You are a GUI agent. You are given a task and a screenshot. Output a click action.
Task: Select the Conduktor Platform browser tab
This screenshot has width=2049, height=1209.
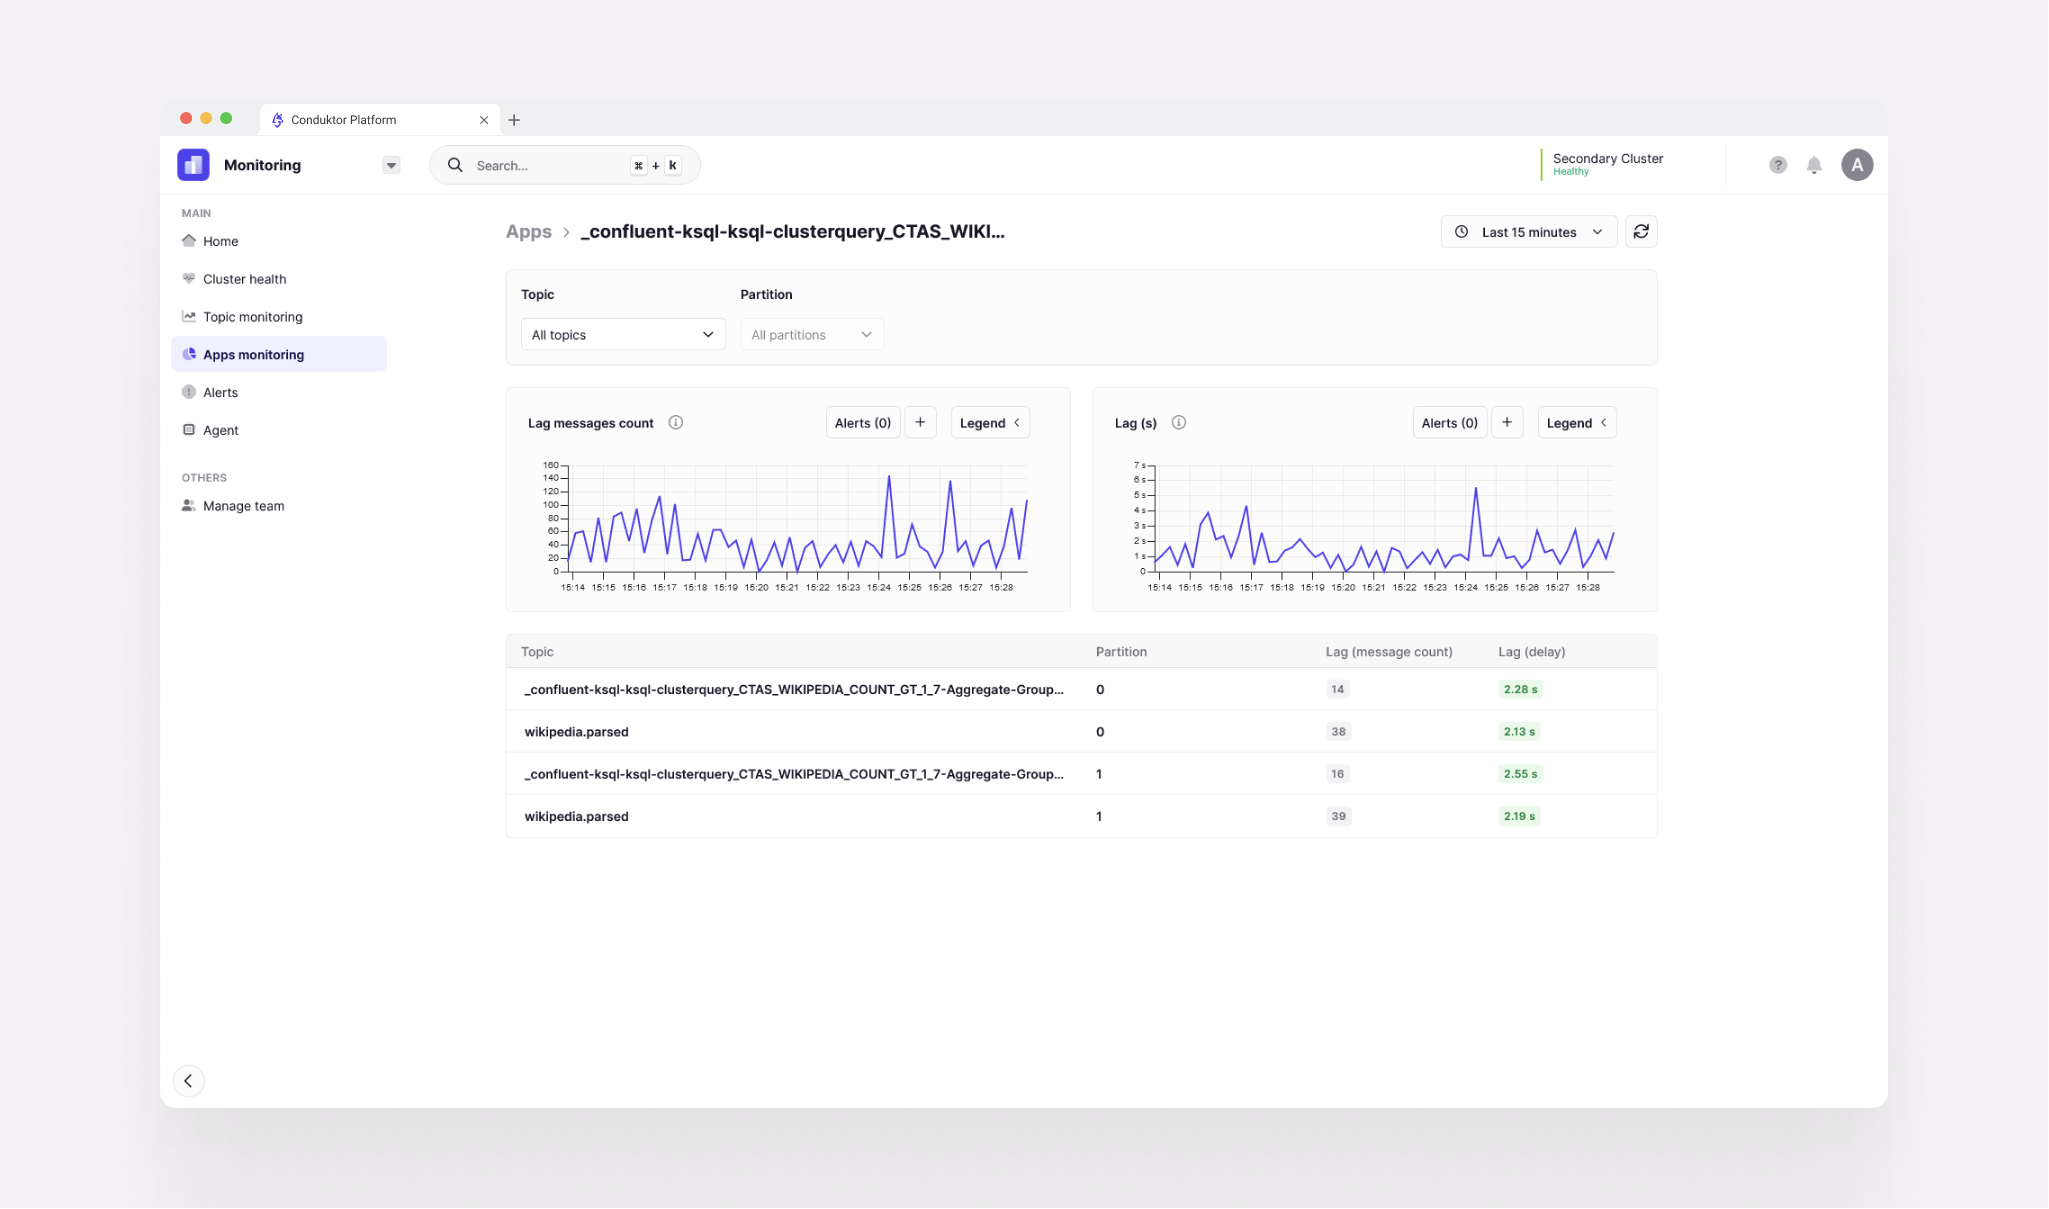(x=380, y=120)
